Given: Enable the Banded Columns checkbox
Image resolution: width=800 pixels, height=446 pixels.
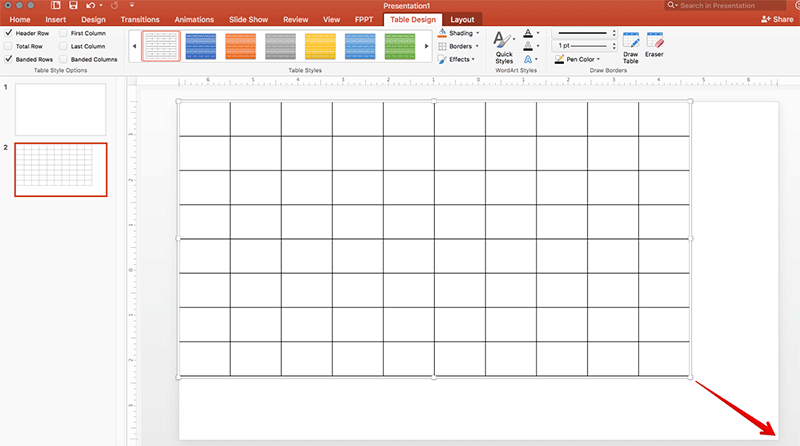Looking at the screenshot, I should pyautogui.click(x=64, y=59).
